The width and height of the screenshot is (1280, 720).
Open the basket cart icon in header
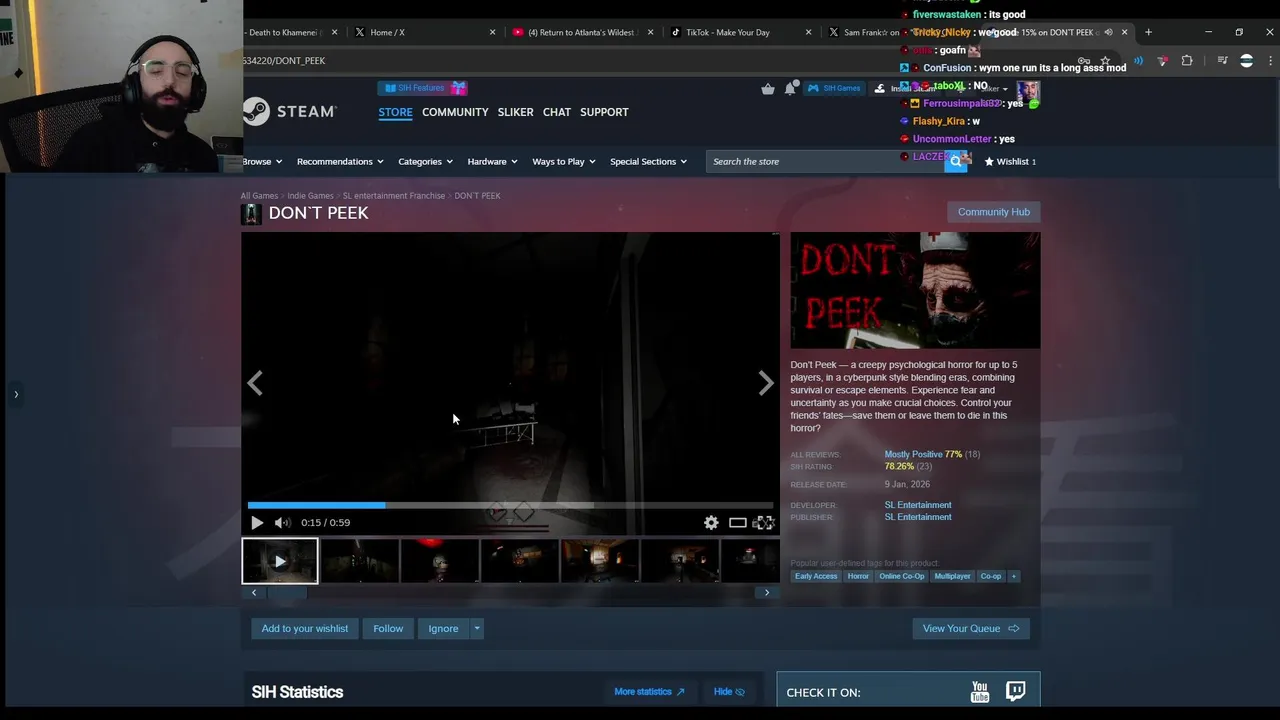tap(767, 88)
